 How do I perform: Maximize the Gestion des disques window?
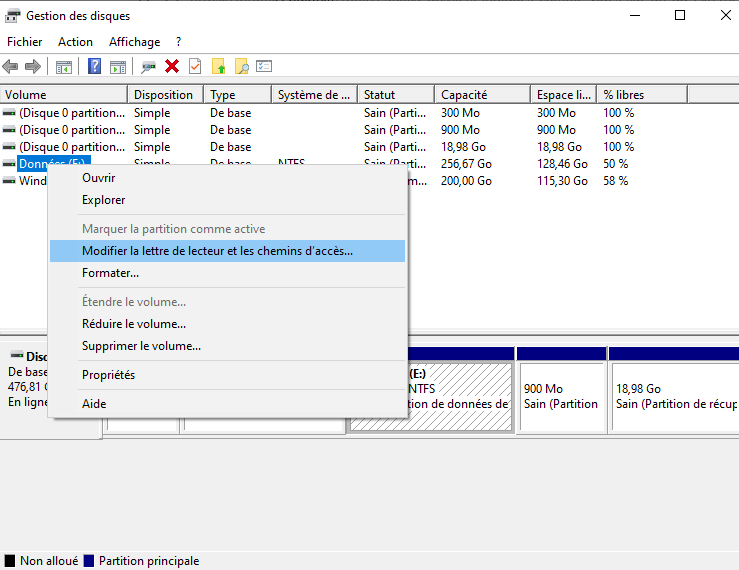point(680,16)
